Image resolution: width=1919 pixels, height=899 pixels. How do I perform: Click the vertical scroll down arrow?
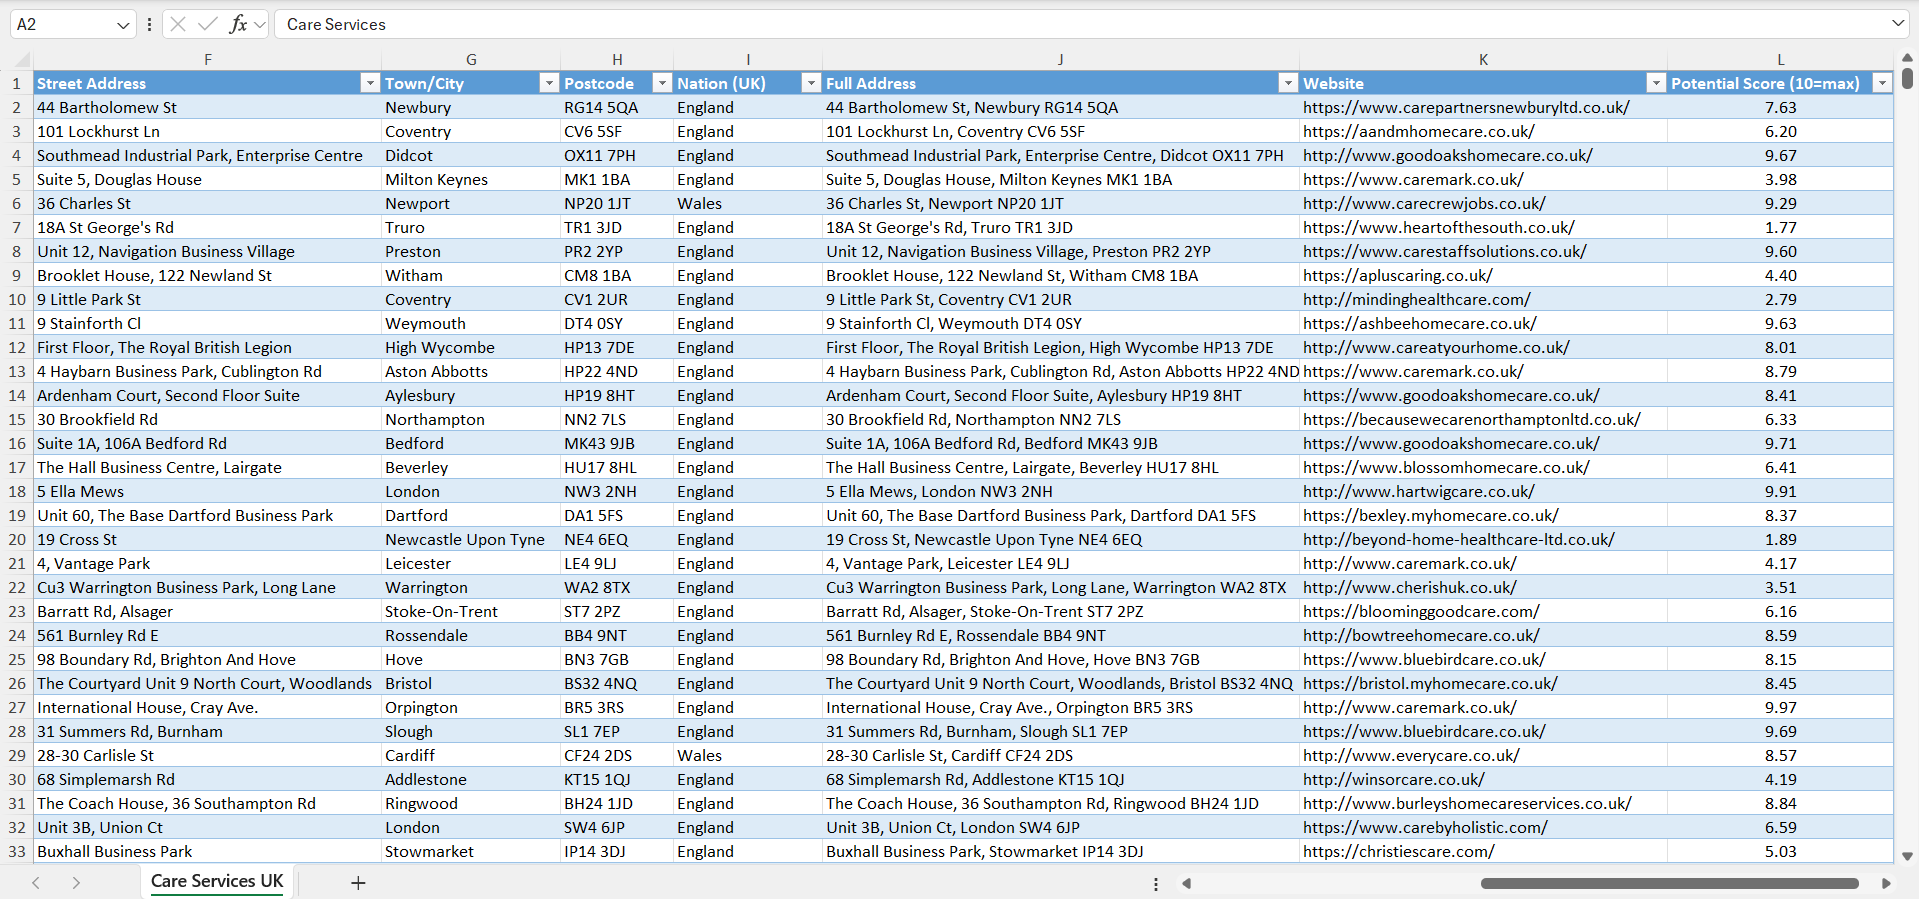[1907, 856]
